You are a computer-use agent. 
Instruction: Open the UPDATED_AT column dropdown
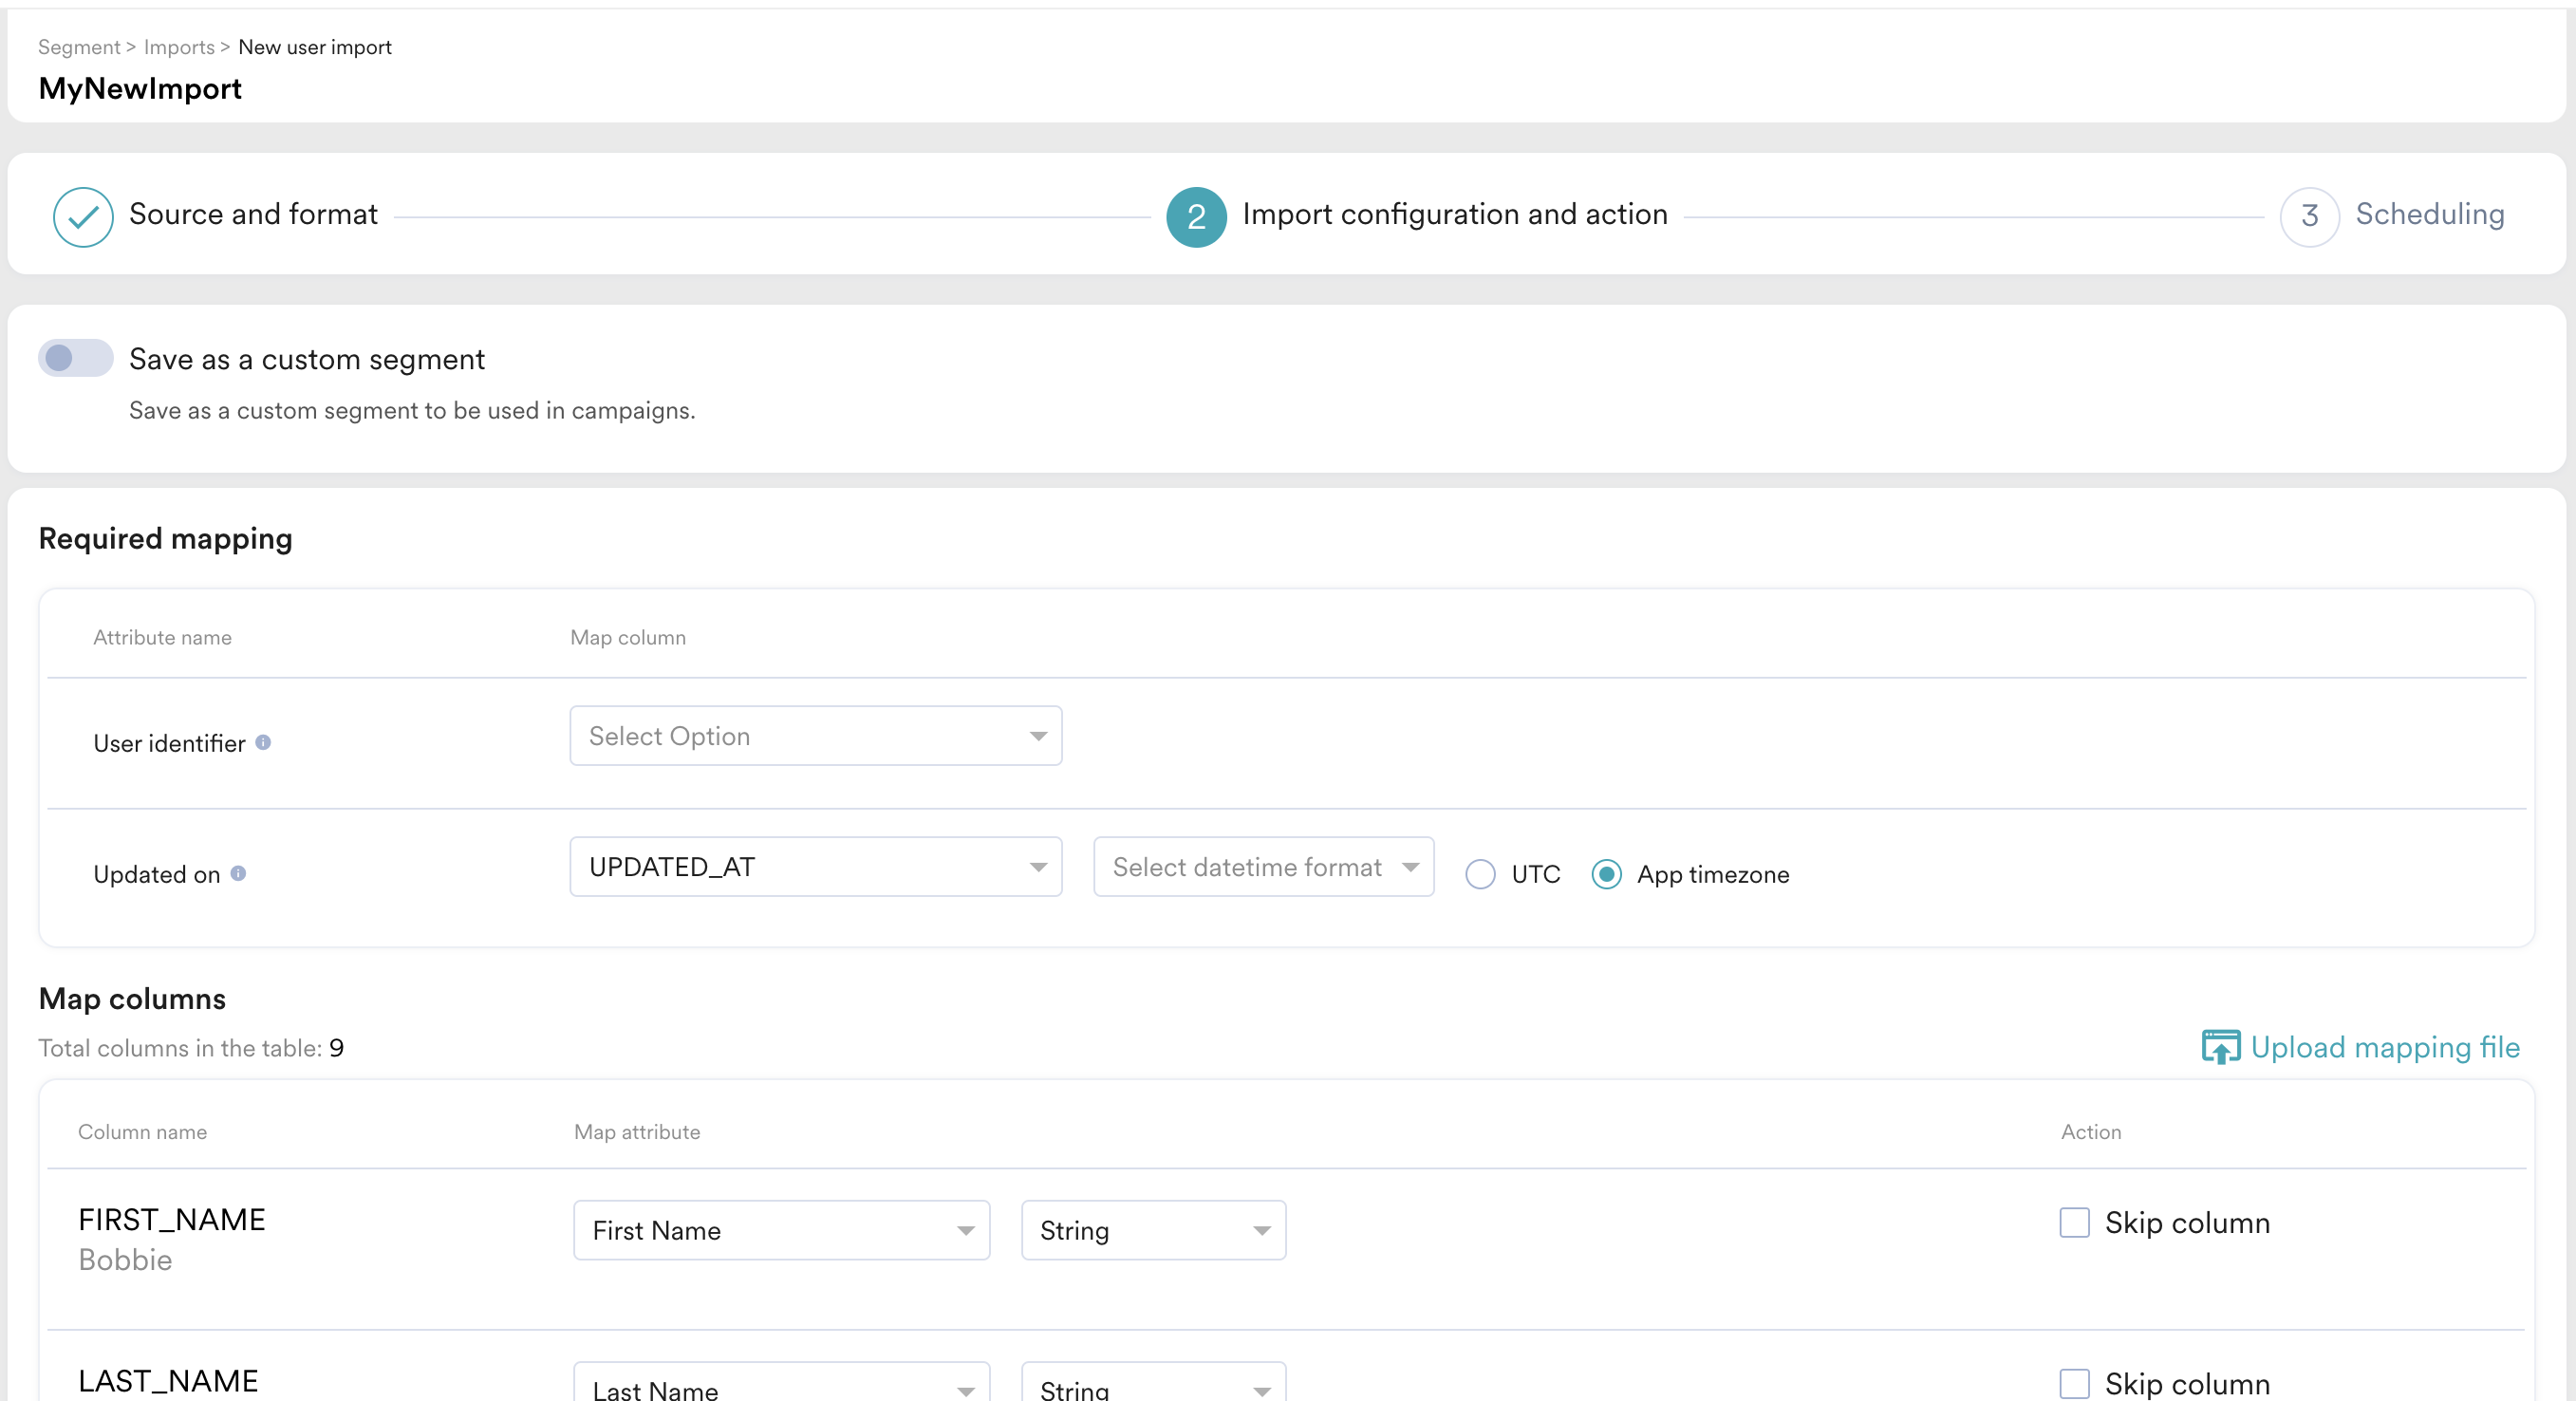click(815, 867)
